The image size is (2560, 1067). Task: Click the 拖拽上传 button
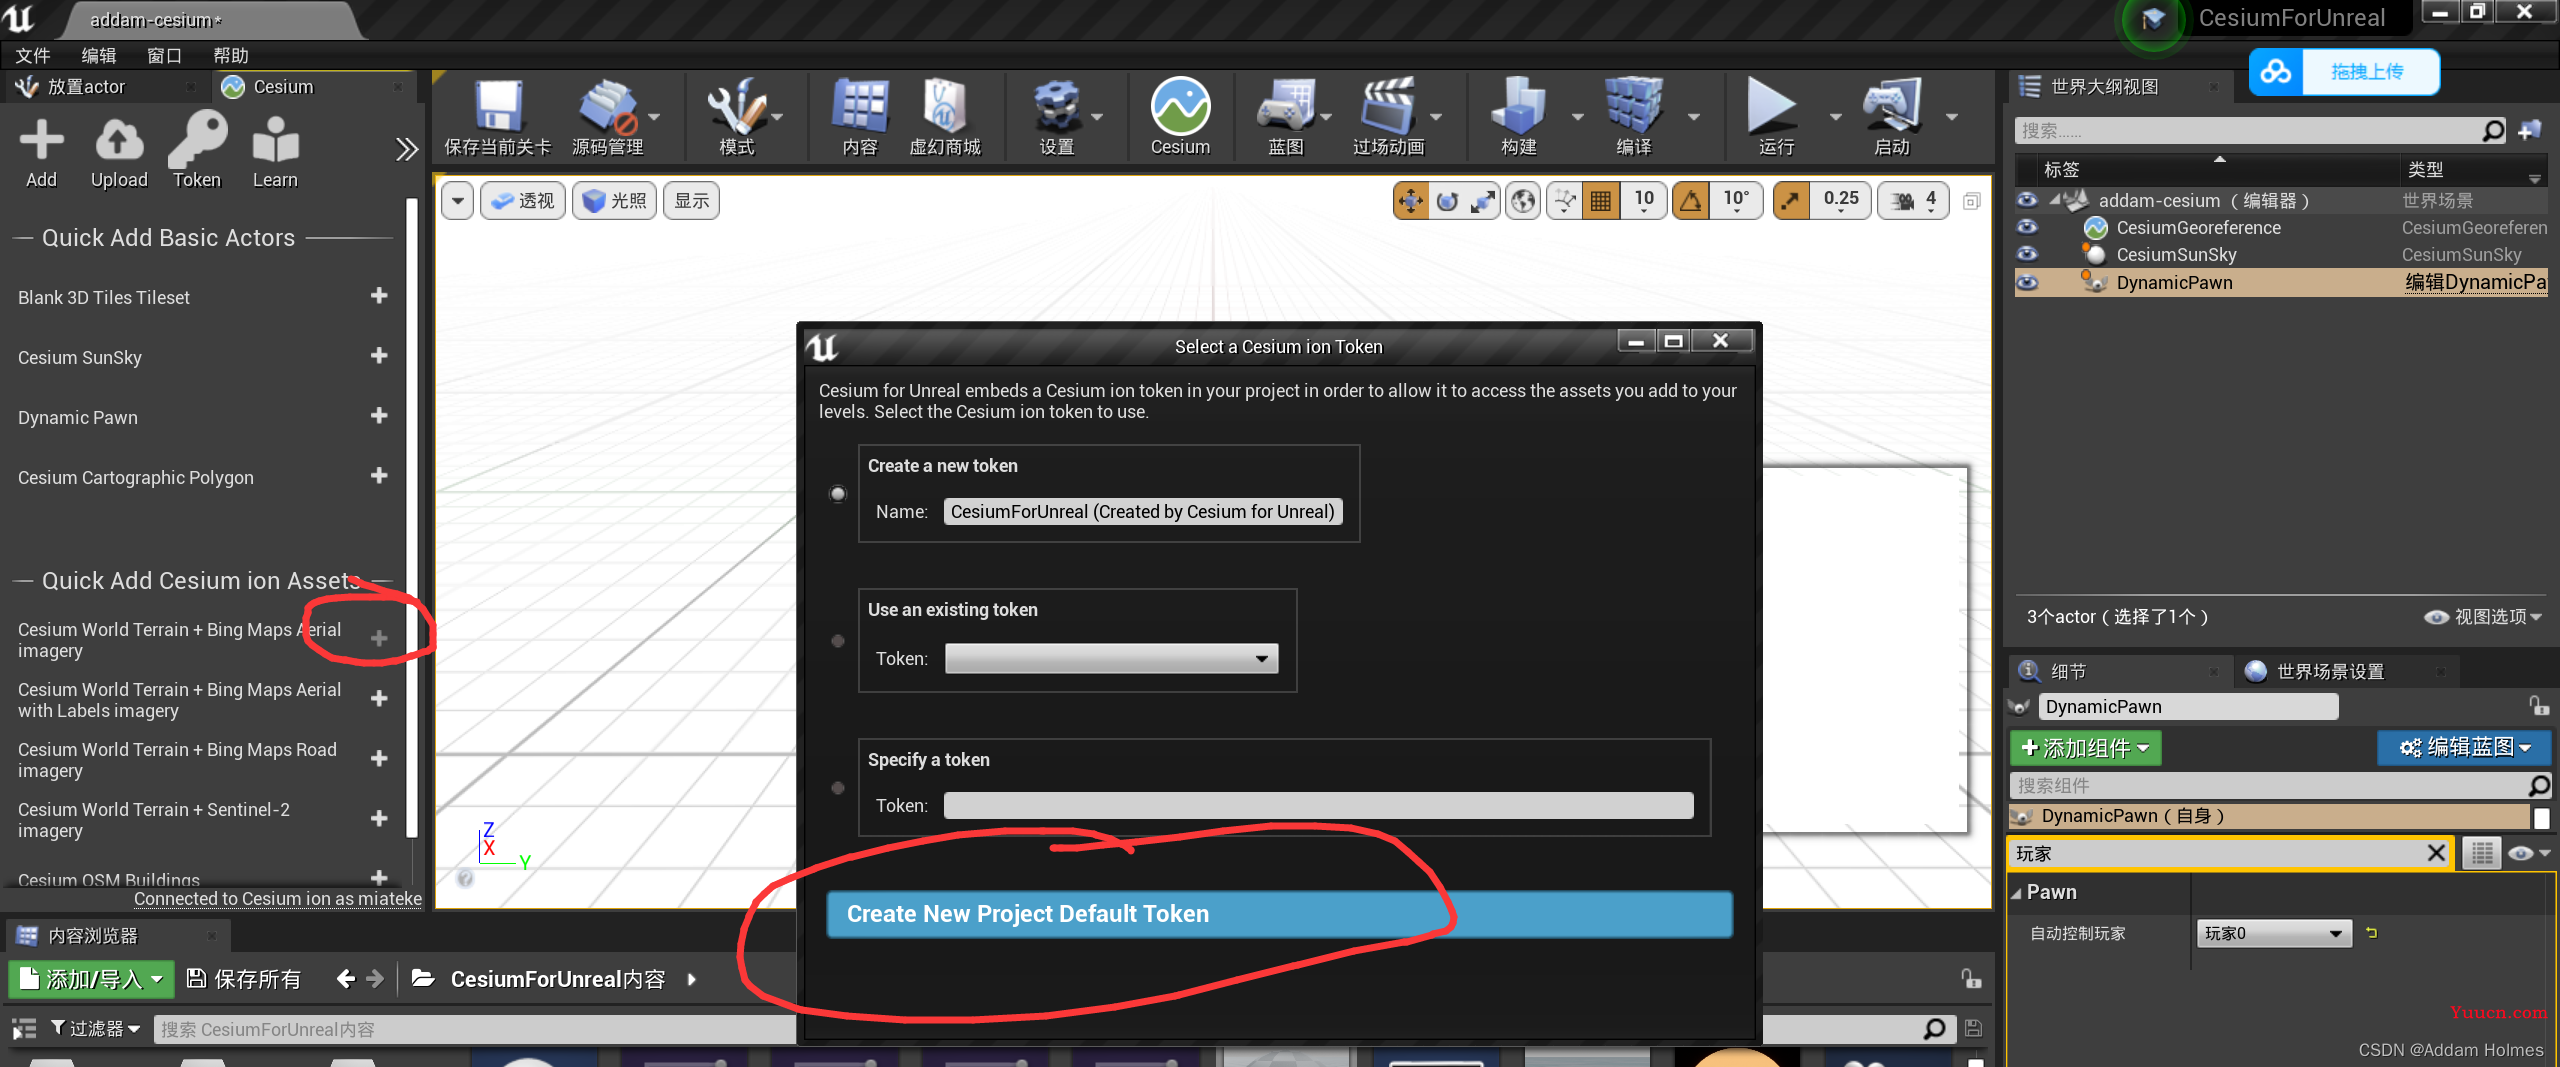click(x=2344, y=72)
